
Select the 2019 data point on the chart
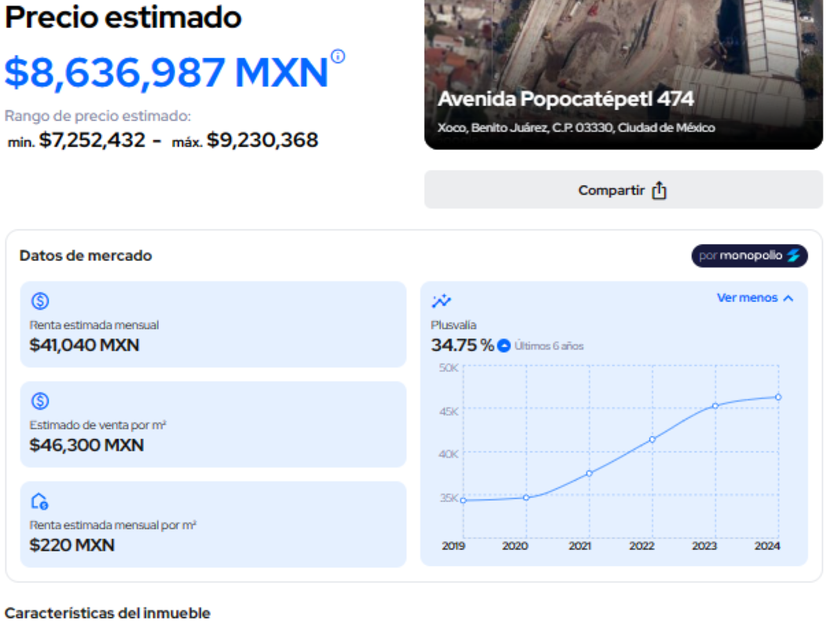[x=463, y=500]
